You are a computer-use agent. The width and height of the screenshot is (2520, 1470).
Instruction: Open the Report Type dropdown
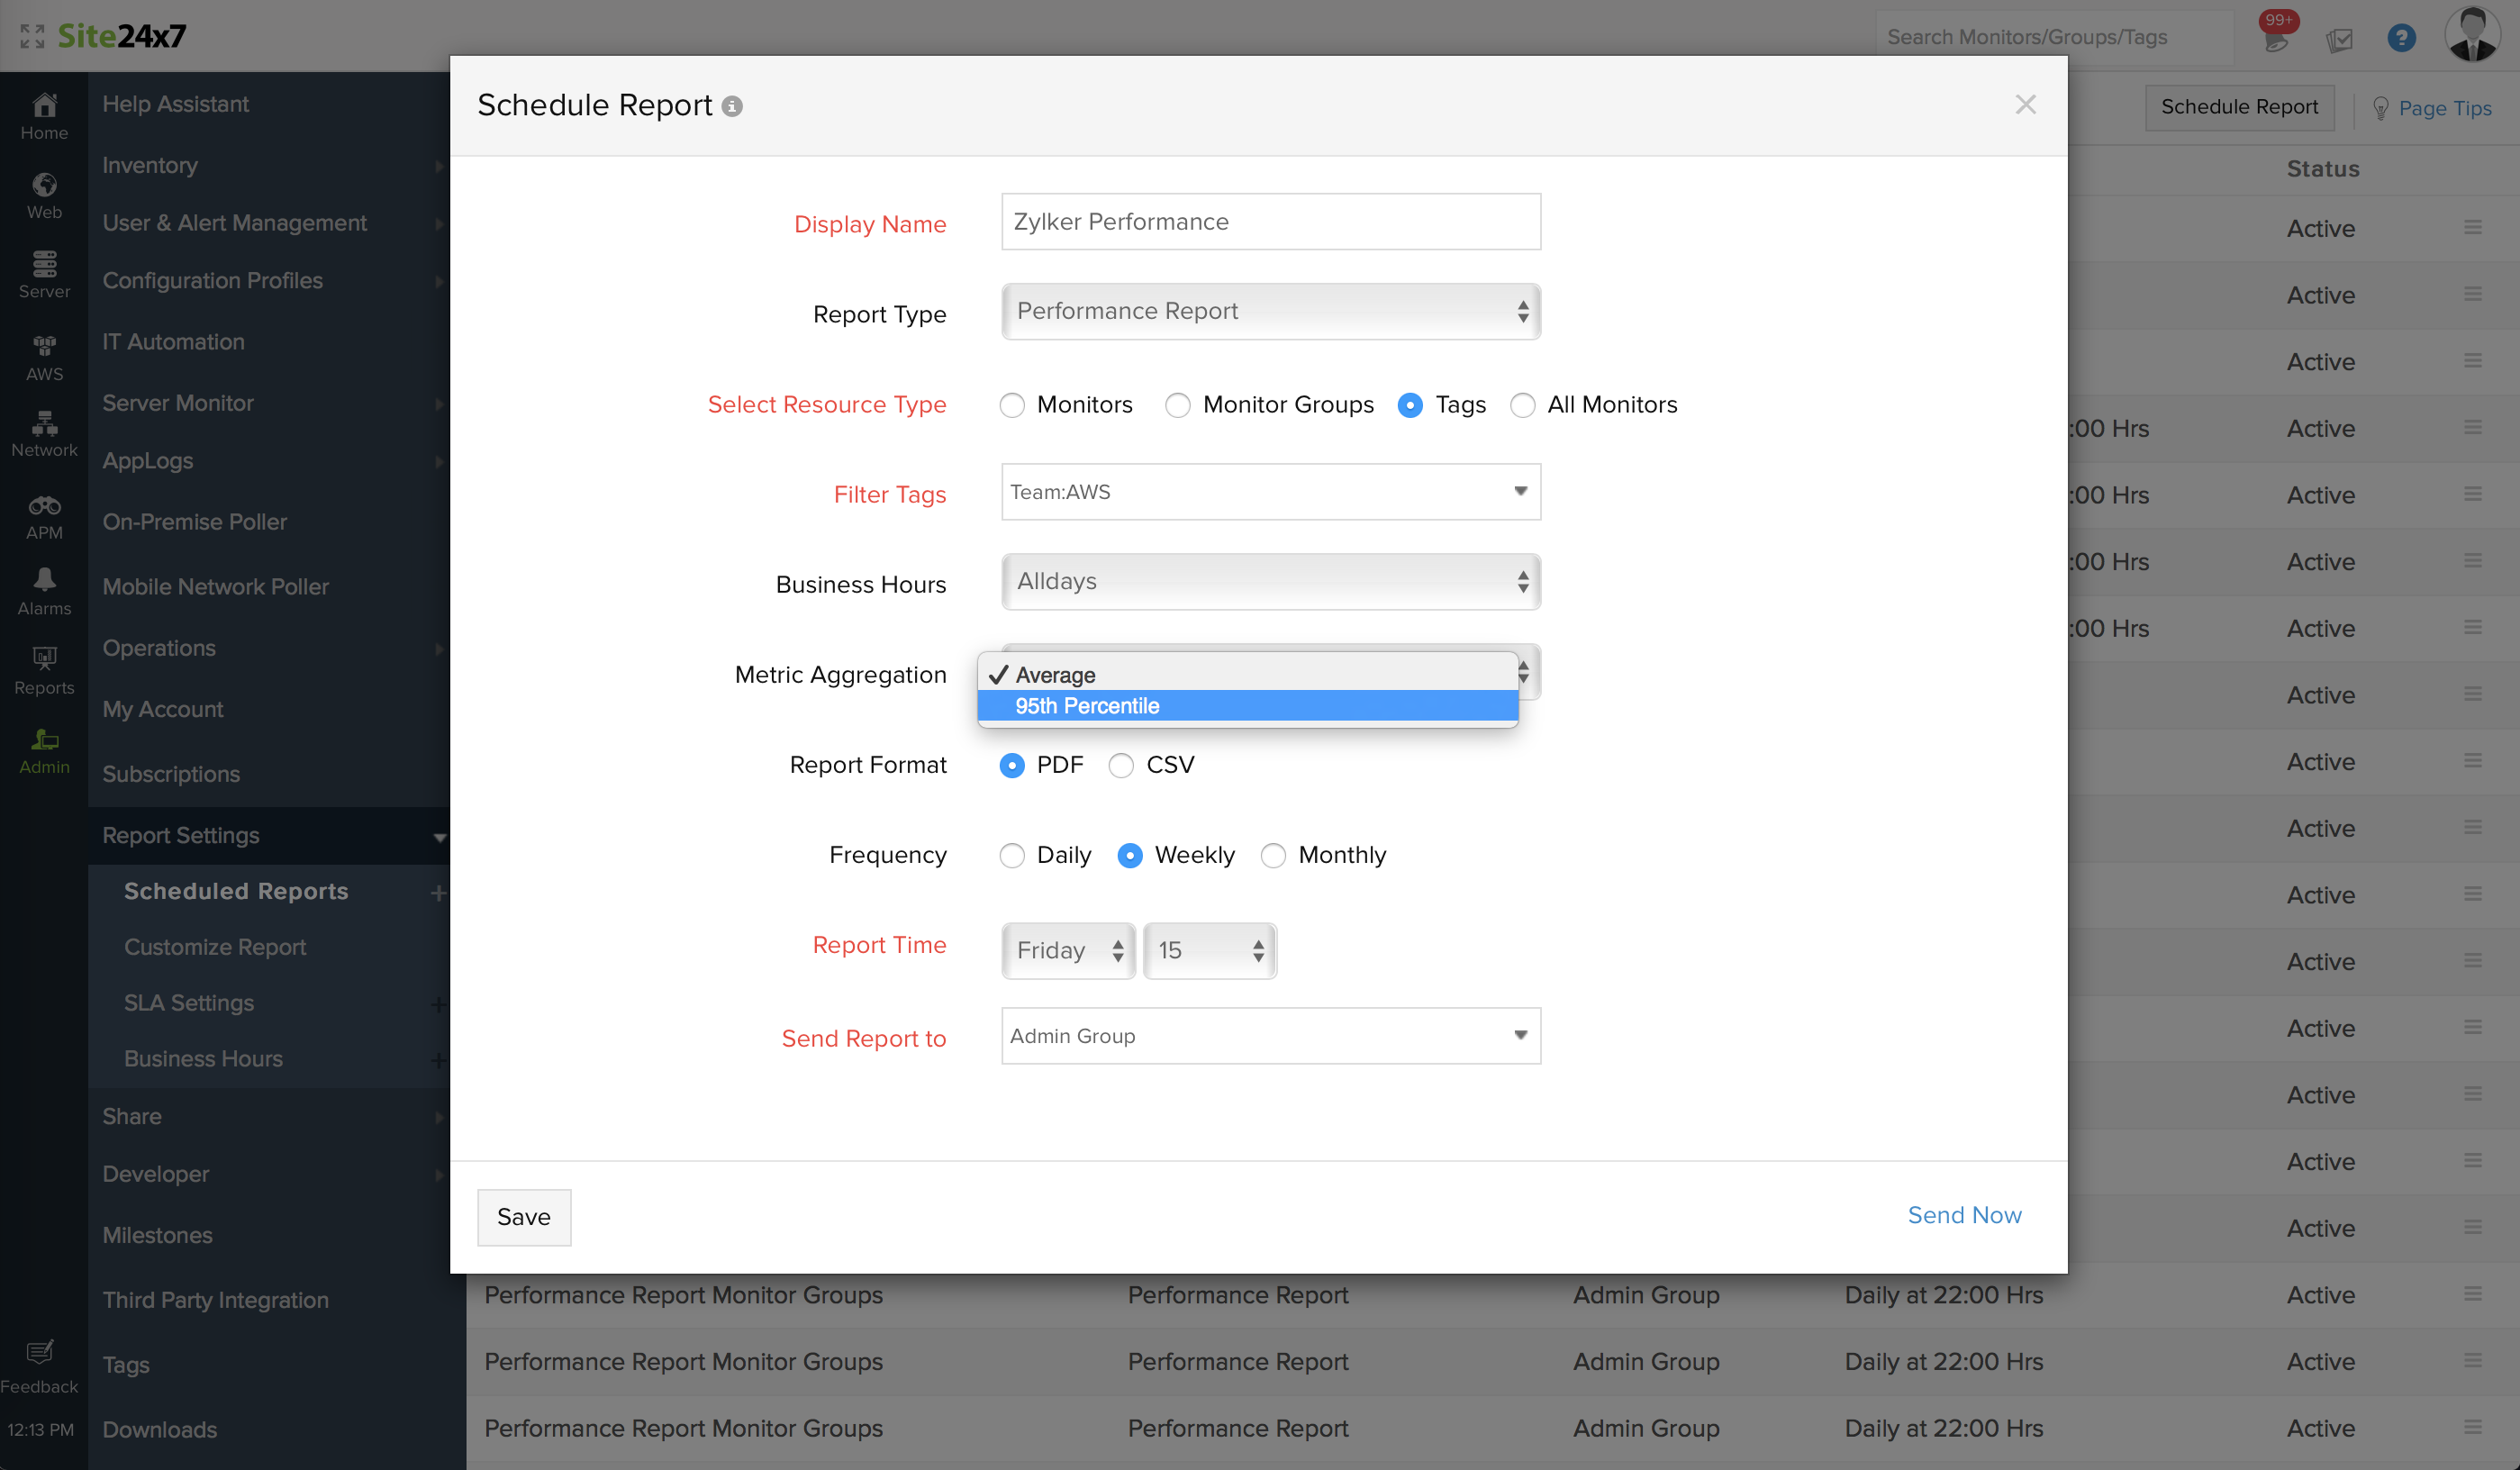[1270, 311]
